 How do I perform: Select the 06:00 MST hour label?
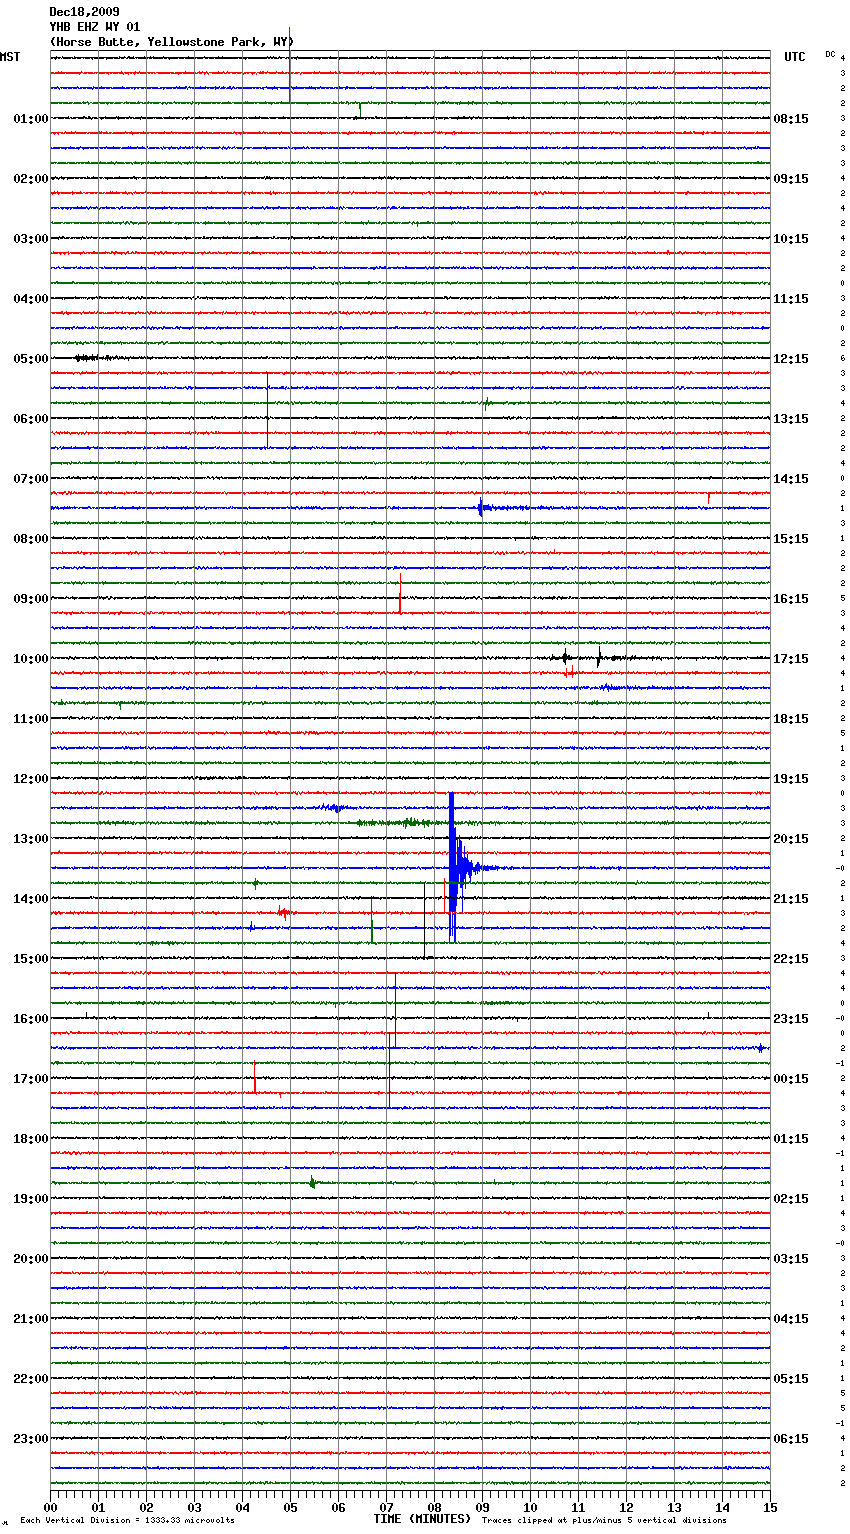[30, 419]
